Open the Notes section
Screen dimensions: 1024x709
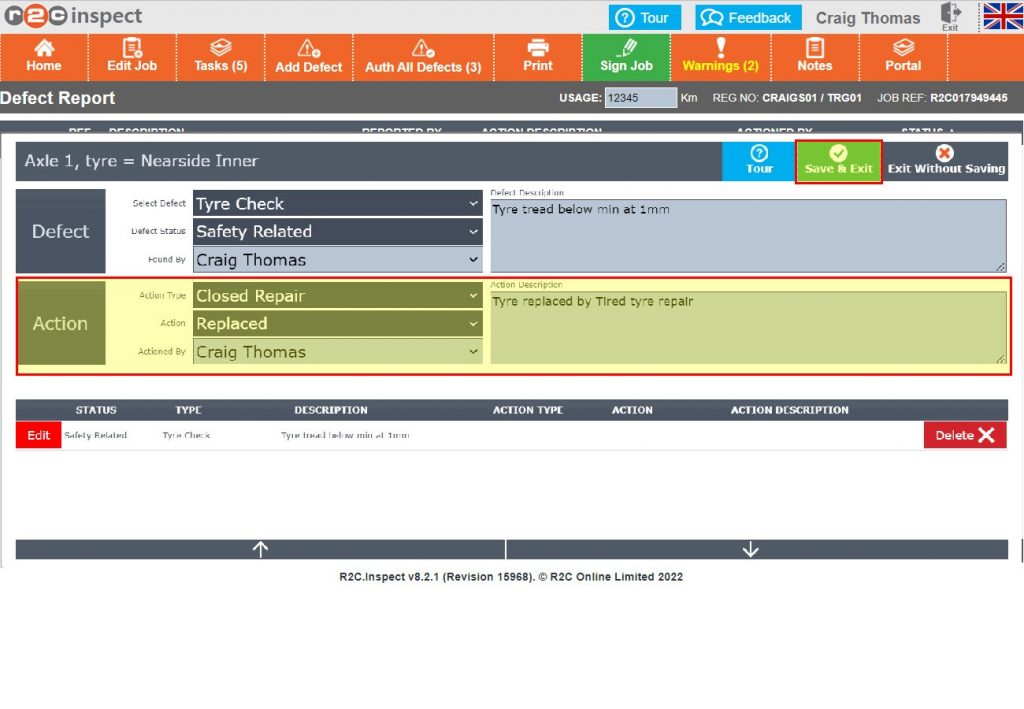tap(814, 57)
